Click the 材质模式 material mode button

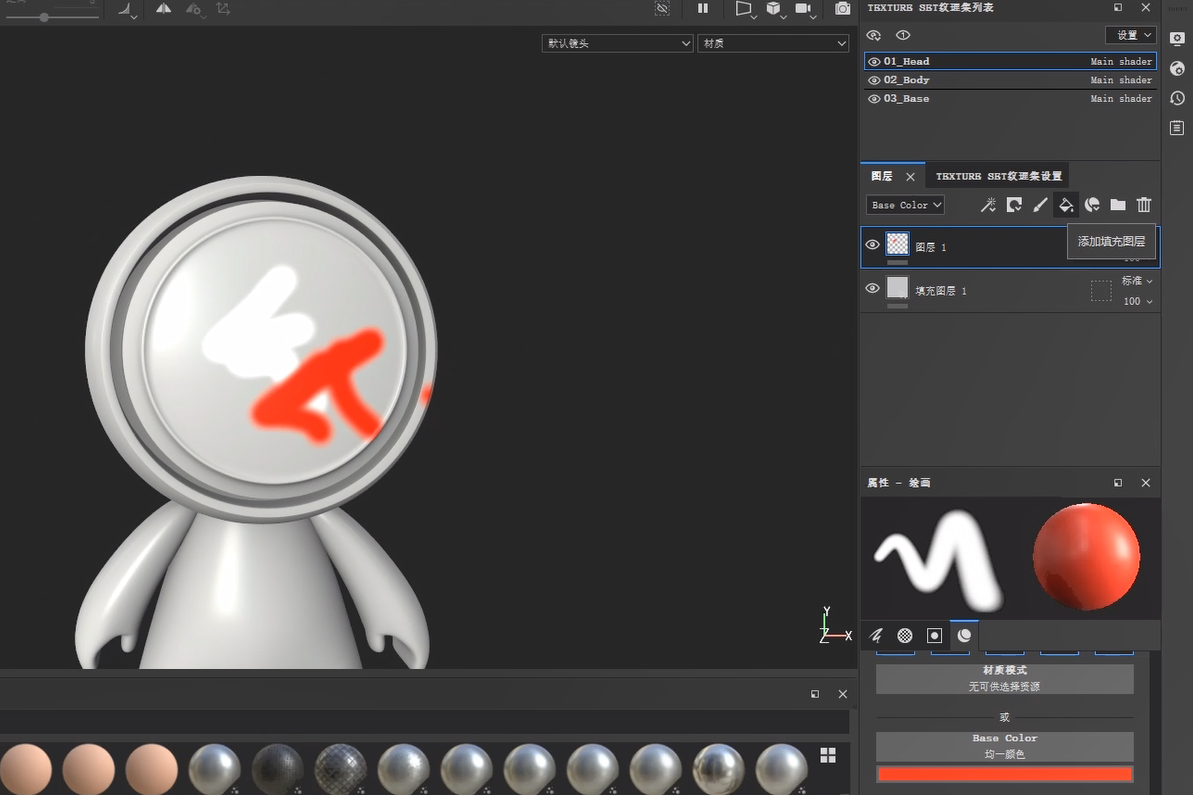click(1004, 678)
